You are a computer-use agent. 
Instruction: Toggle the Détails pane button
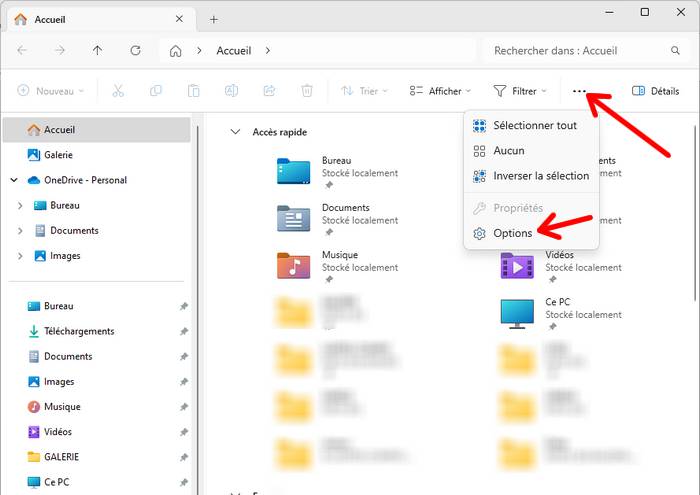(x=655, y=91)
